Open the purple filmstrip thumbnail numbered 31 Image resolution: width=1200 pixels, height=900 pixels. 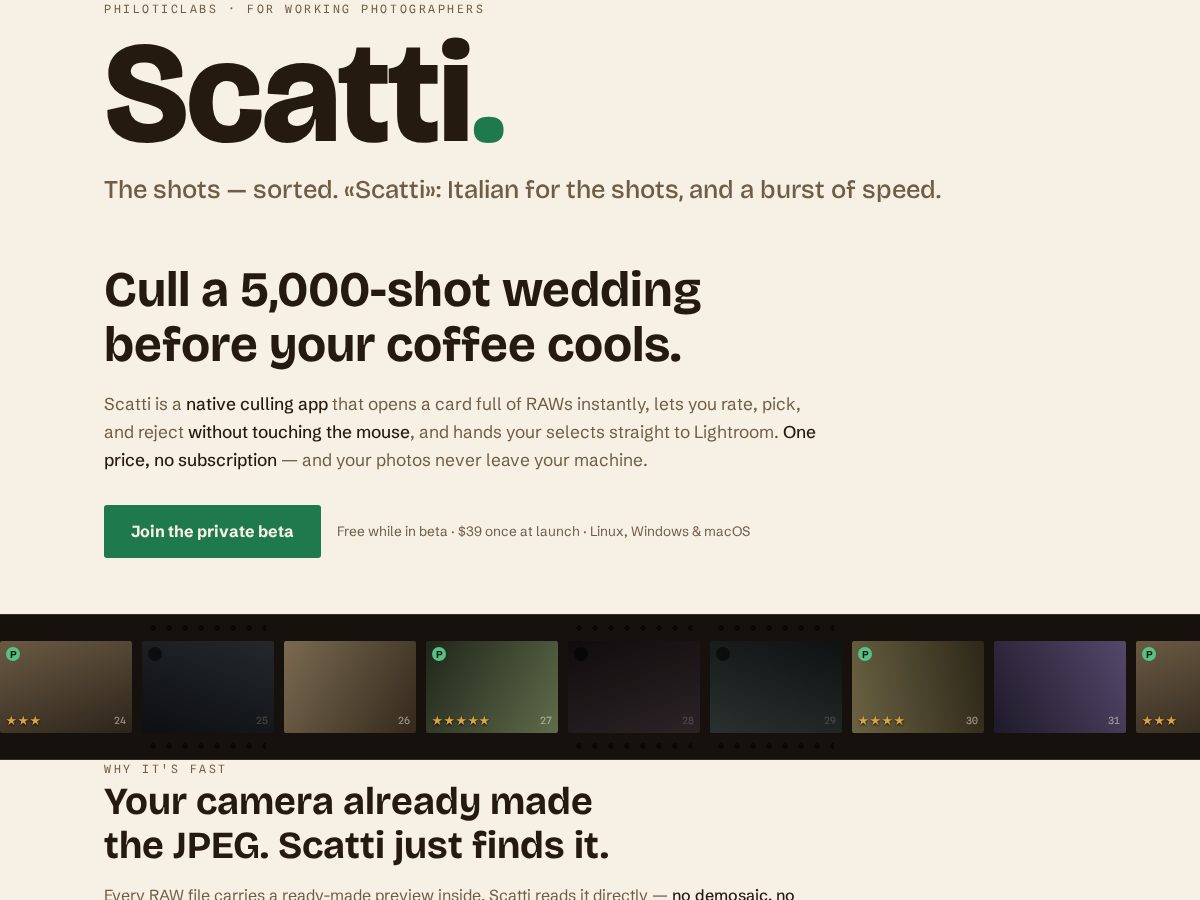click(x=1060, y=687)
